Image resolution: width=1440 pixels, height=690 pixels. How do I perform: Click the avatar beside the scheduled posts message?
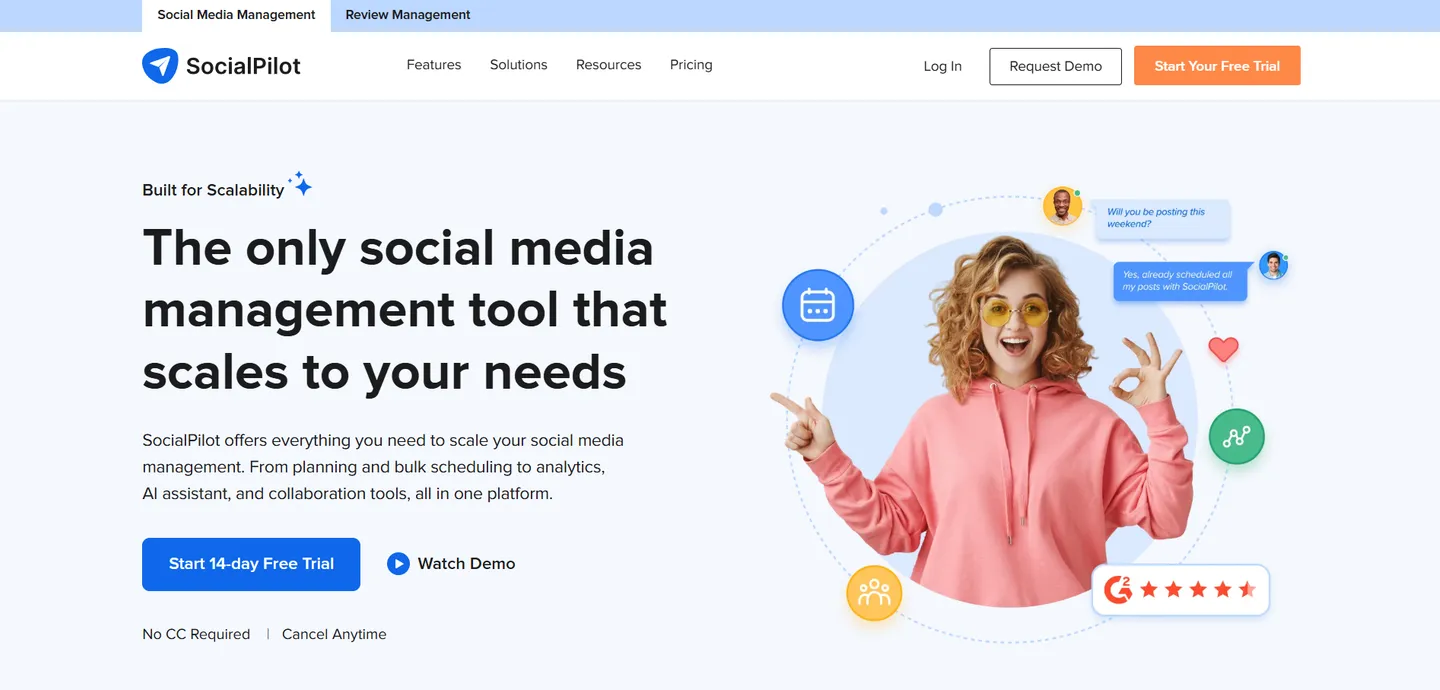point(1273,265)
